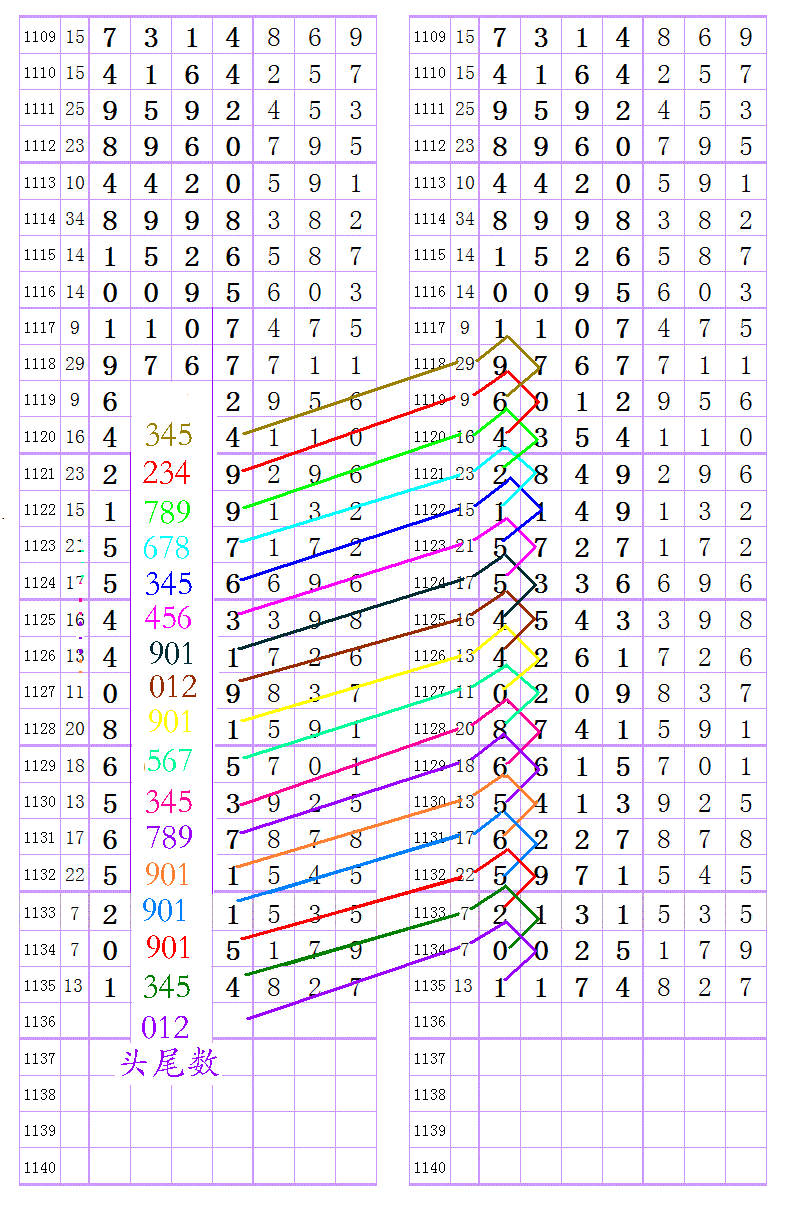Viewport: 795px width, 1214px height.
Task: Click the purple 头尾数 caption text
Action: click(x=169, y=1064)
